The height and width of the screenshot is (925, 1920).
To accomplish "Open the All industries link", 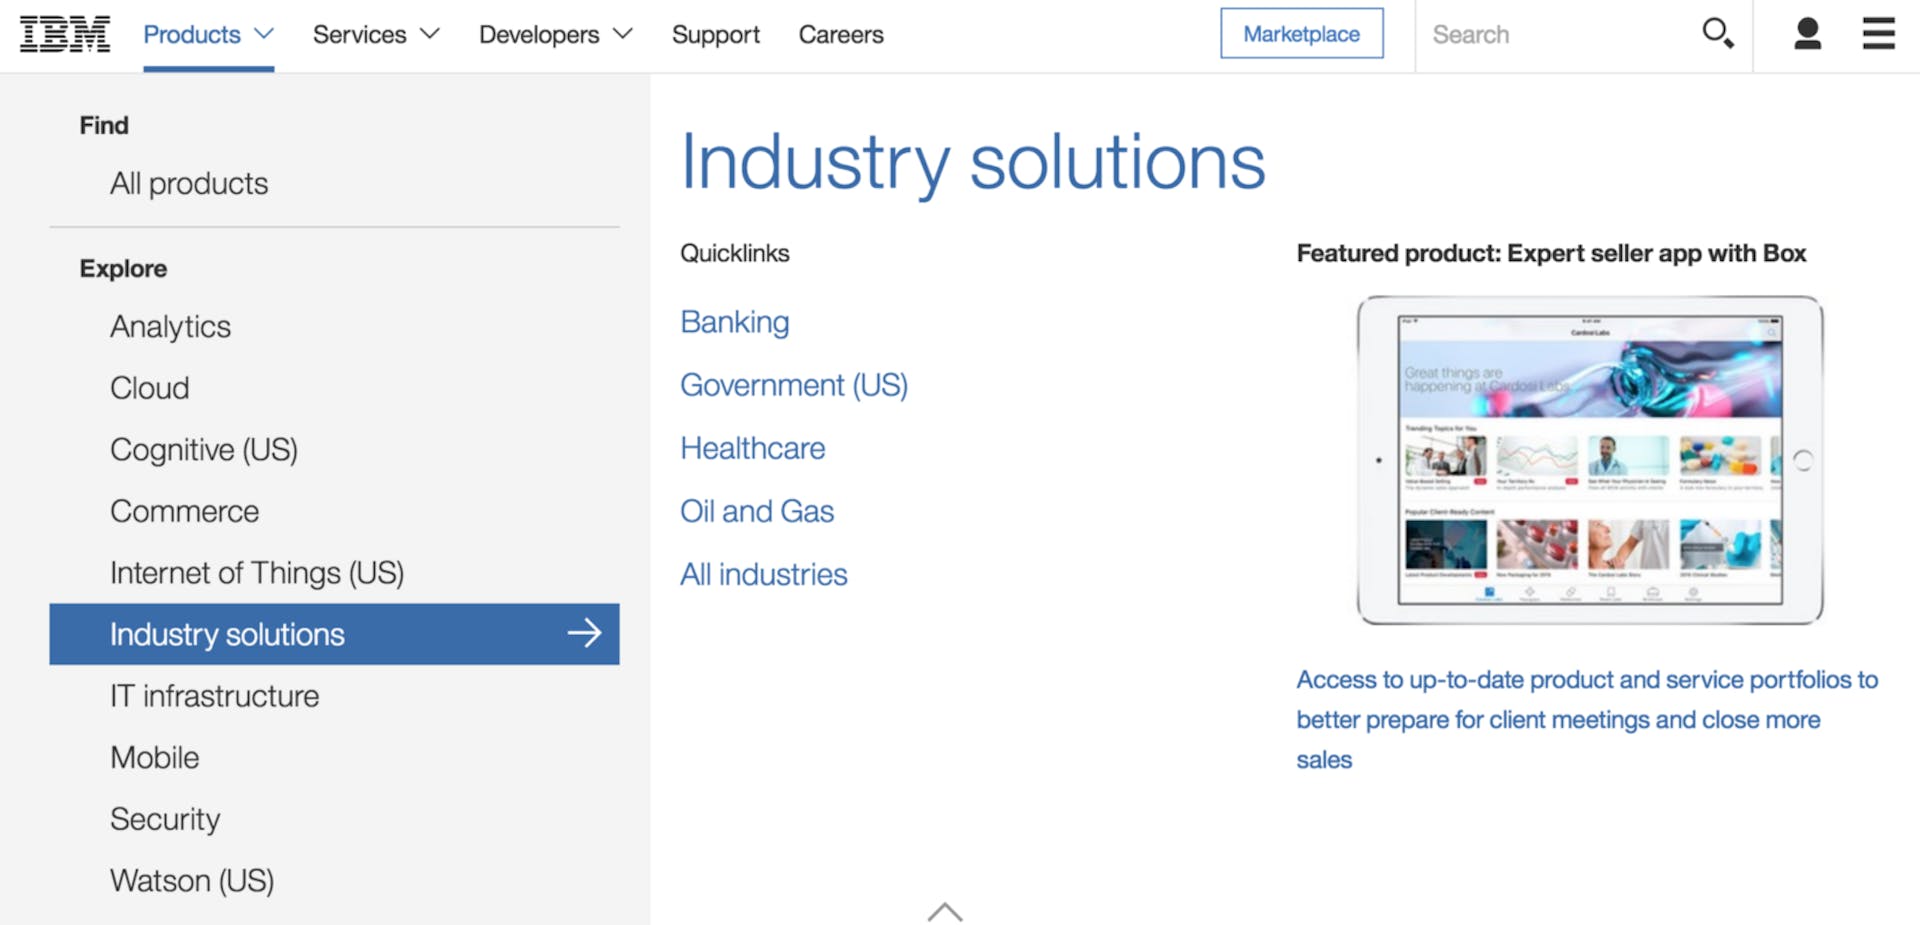I will [764, 575].
